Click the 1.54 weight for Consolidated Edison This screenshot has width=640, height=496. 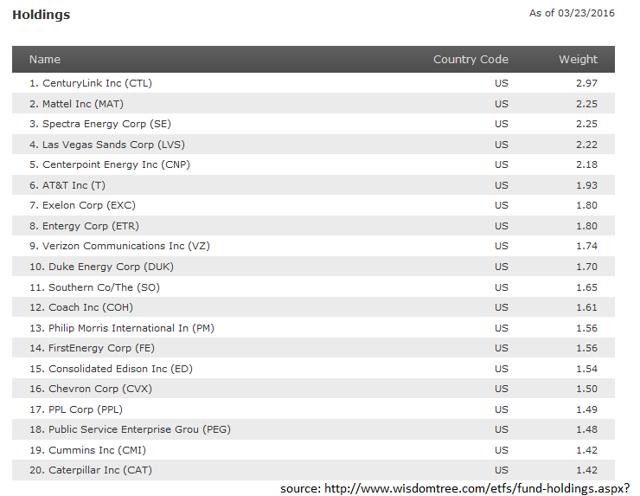[x=587, y=369]
